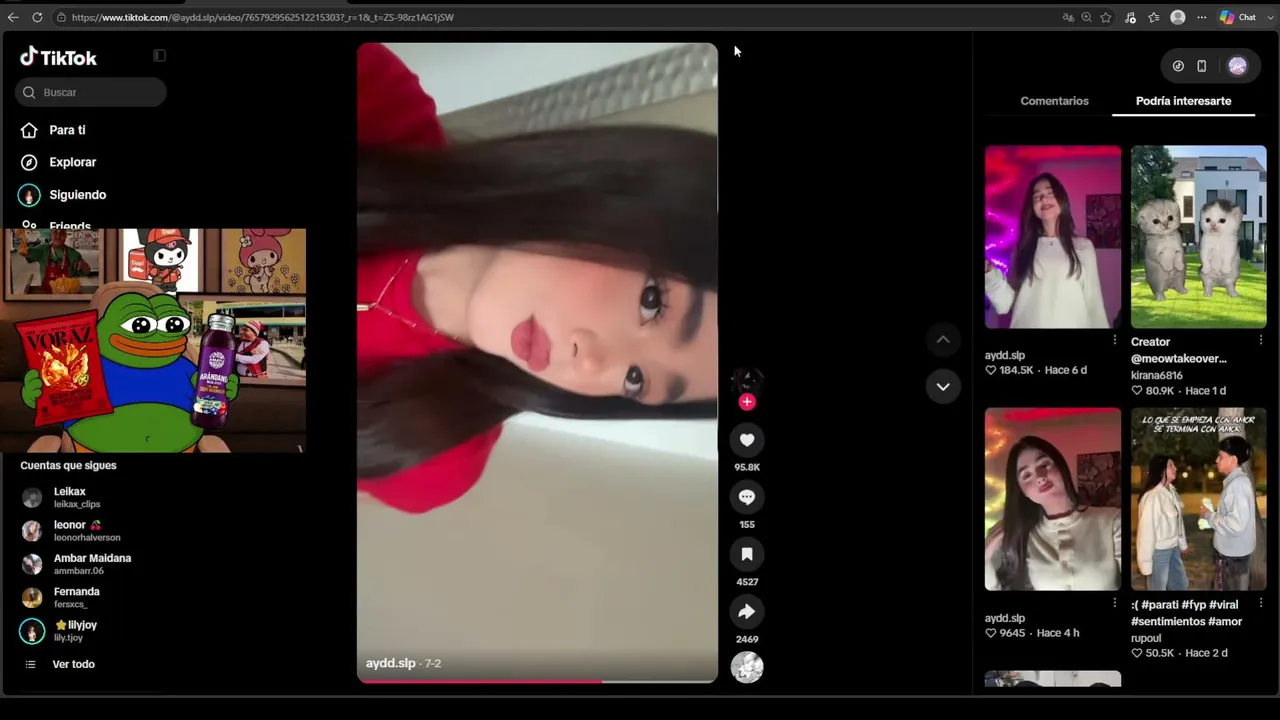The image size is (1280, 720).
Task: Click the TikTok URL in the address bar
Action: [262, 17]
